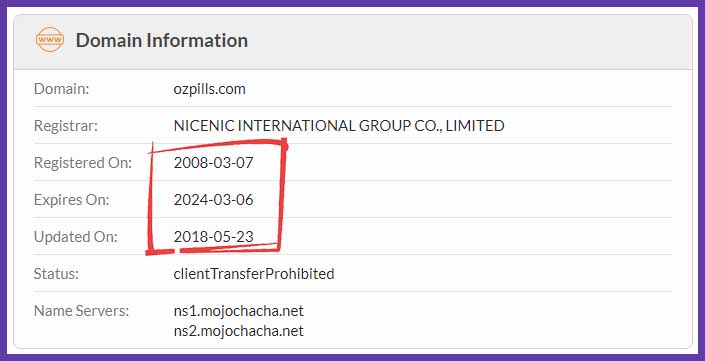Click the gray panel header bar
The height and width of the screenshot is (361, 705).
(352, 42)
